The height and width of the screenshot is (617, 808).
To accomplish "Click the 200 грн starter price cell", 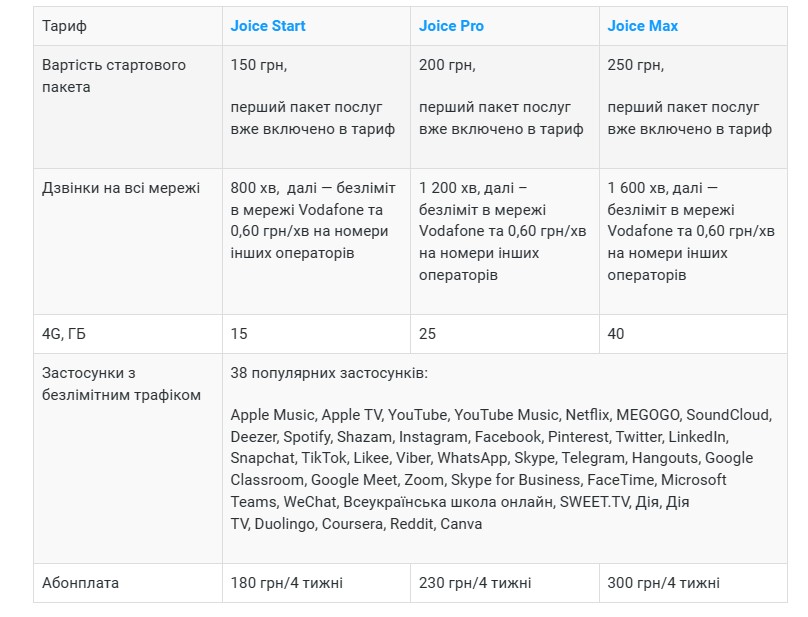I will click(x=505, y=107).
